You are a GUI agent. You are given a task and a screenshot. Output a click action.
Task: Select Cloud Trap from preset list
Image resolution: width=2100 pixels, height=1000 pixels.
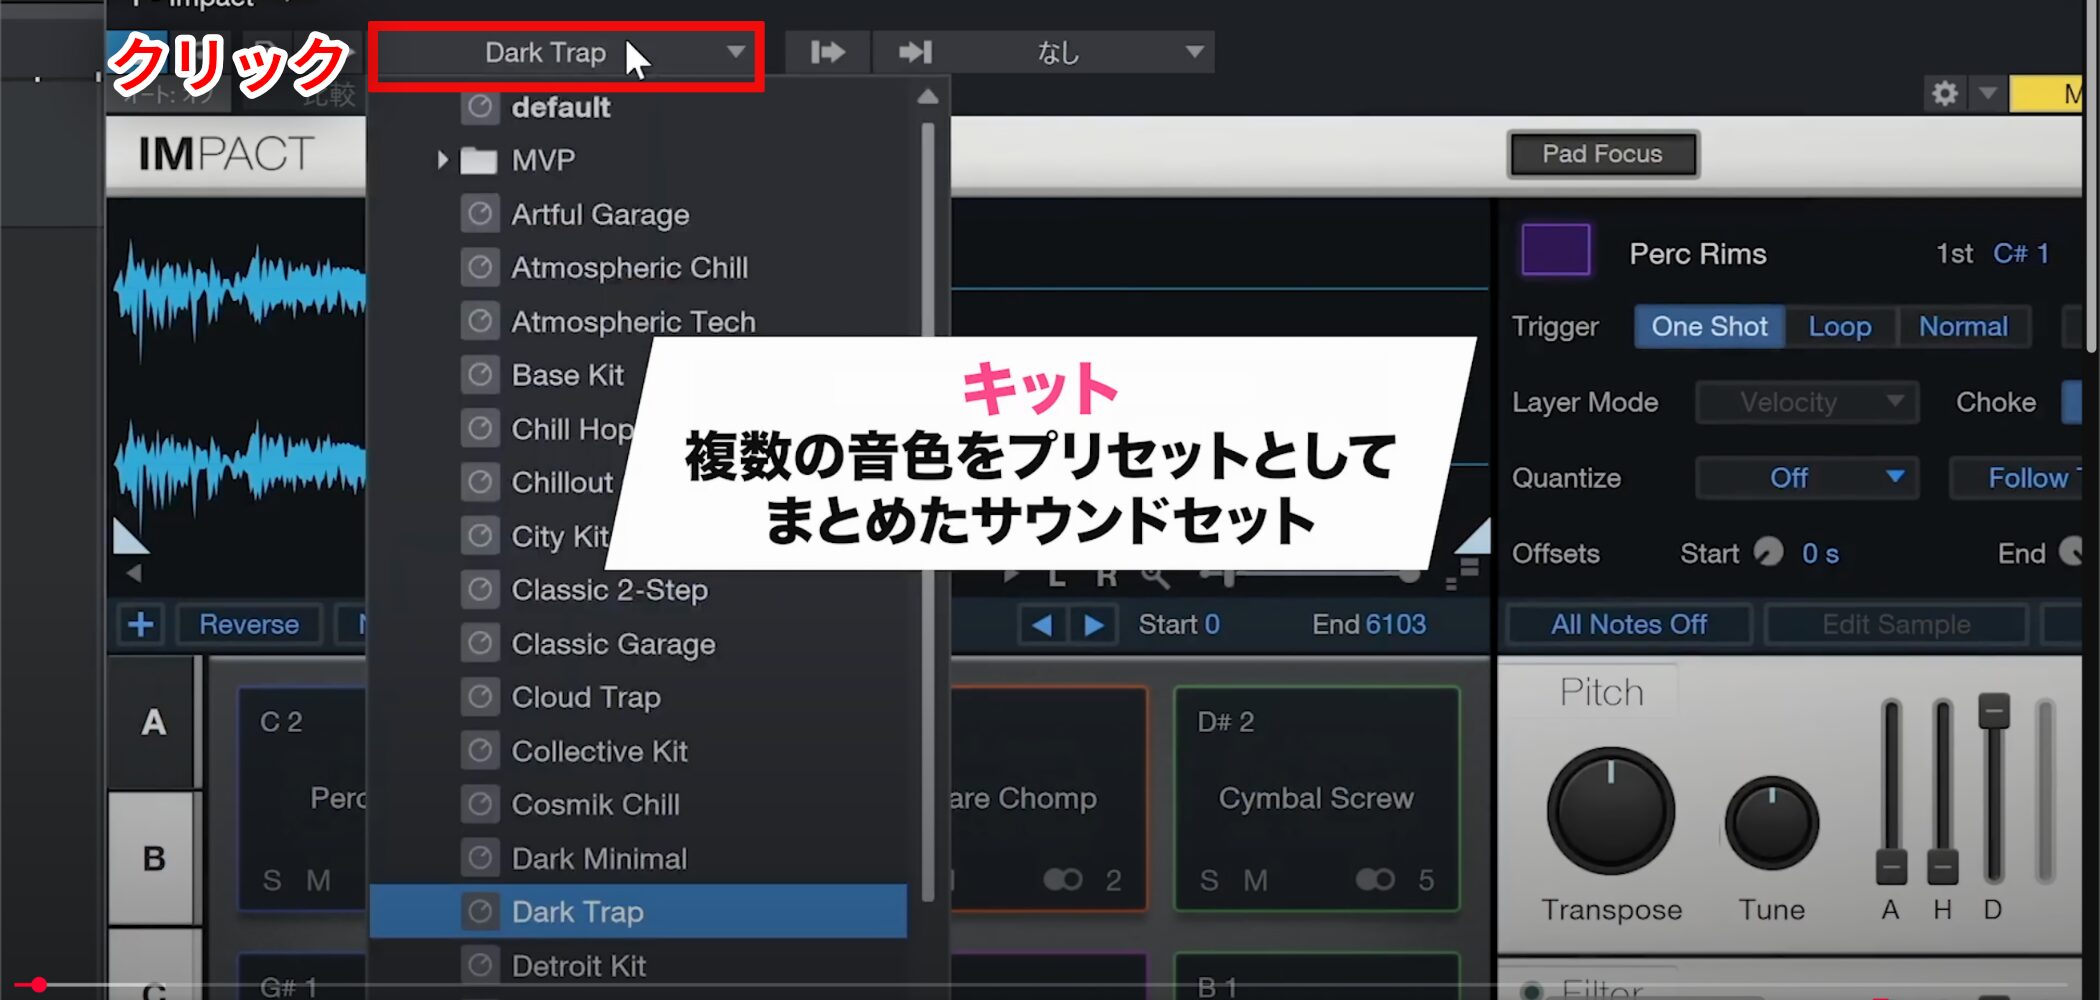(586, 697)
